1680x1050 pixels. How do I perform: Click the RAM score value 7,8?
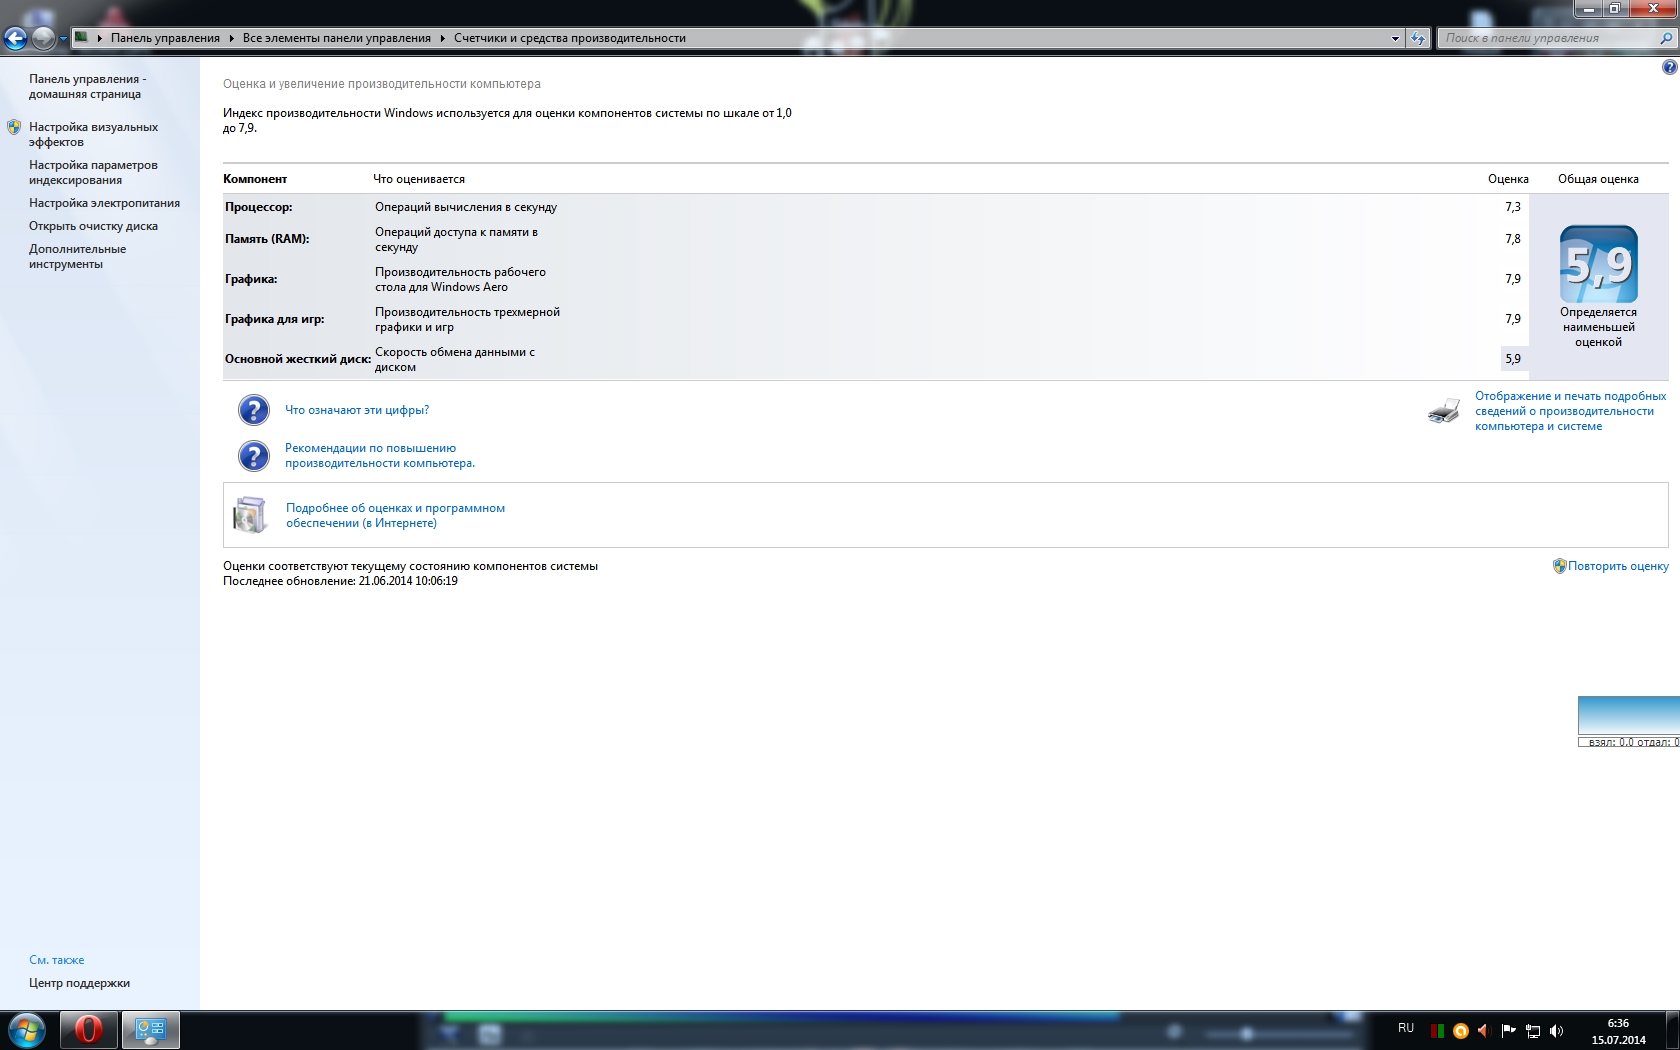click(1513, 239)
